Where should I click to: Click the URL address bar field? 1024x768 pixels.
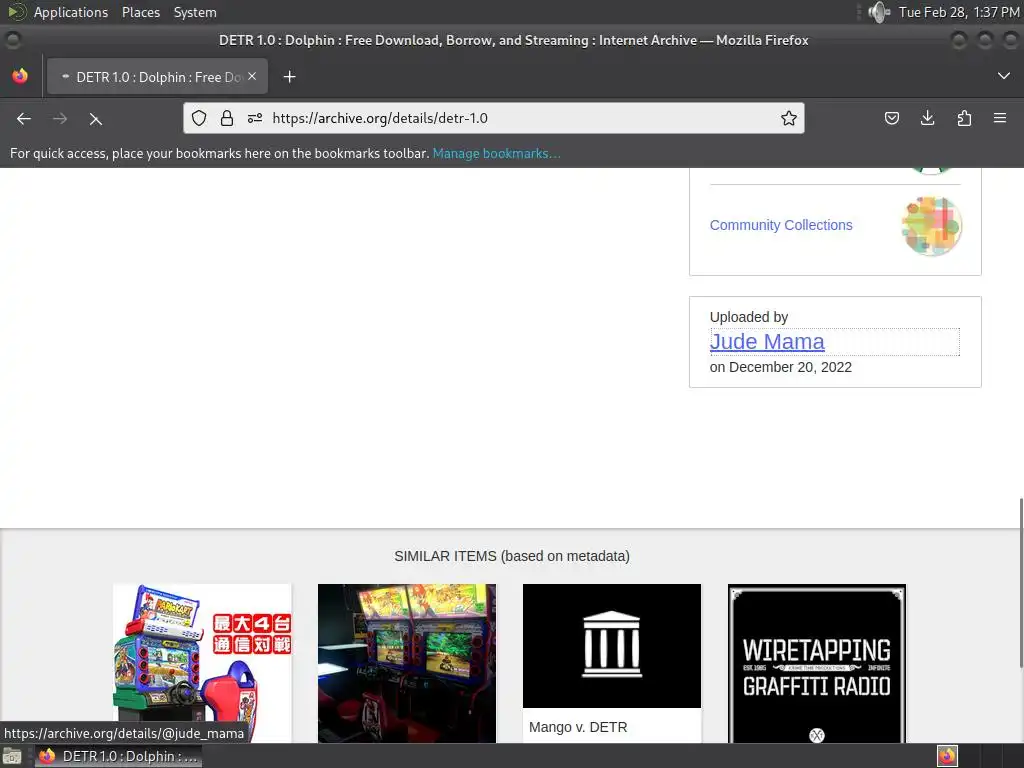tap(494, 118)
